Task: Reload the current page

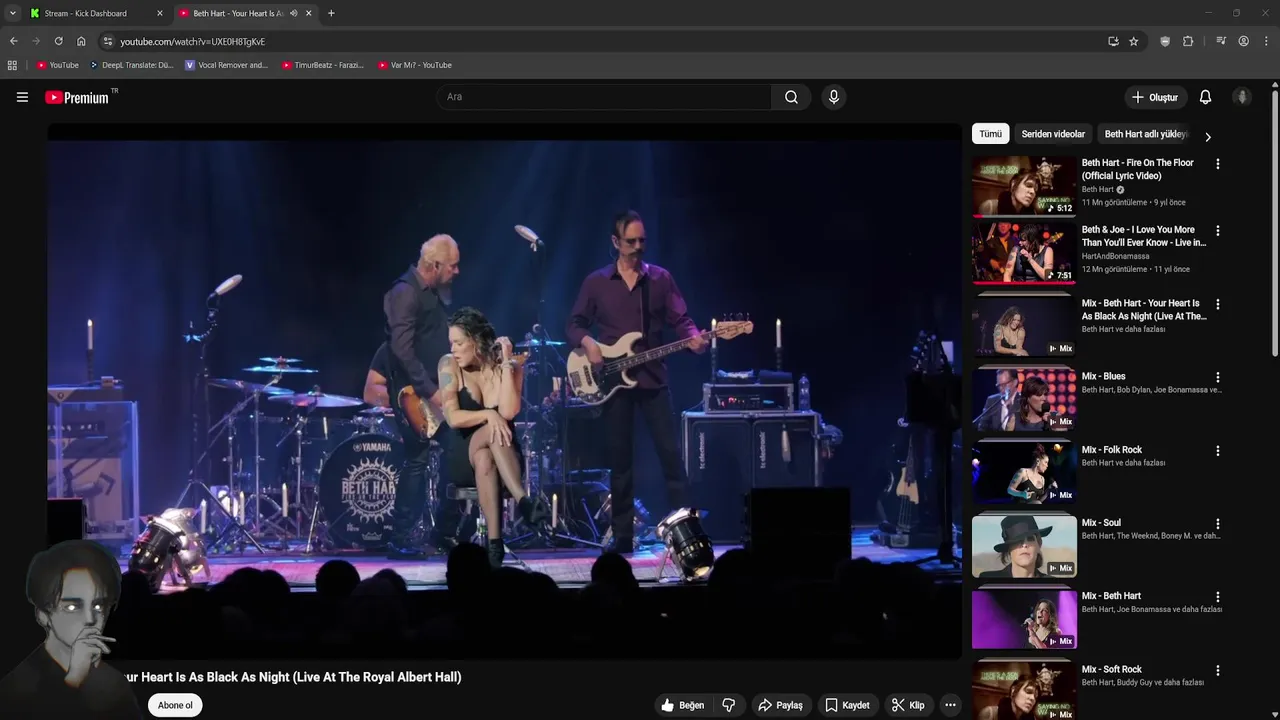Action: (58, 41)
